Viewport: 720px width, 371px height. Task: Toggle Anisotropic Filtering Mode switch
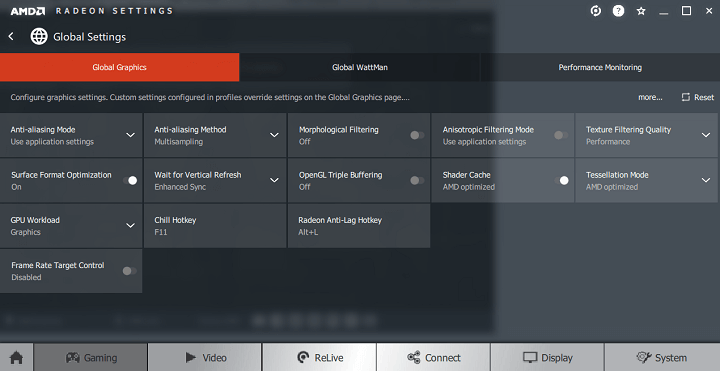click(561, 135)
